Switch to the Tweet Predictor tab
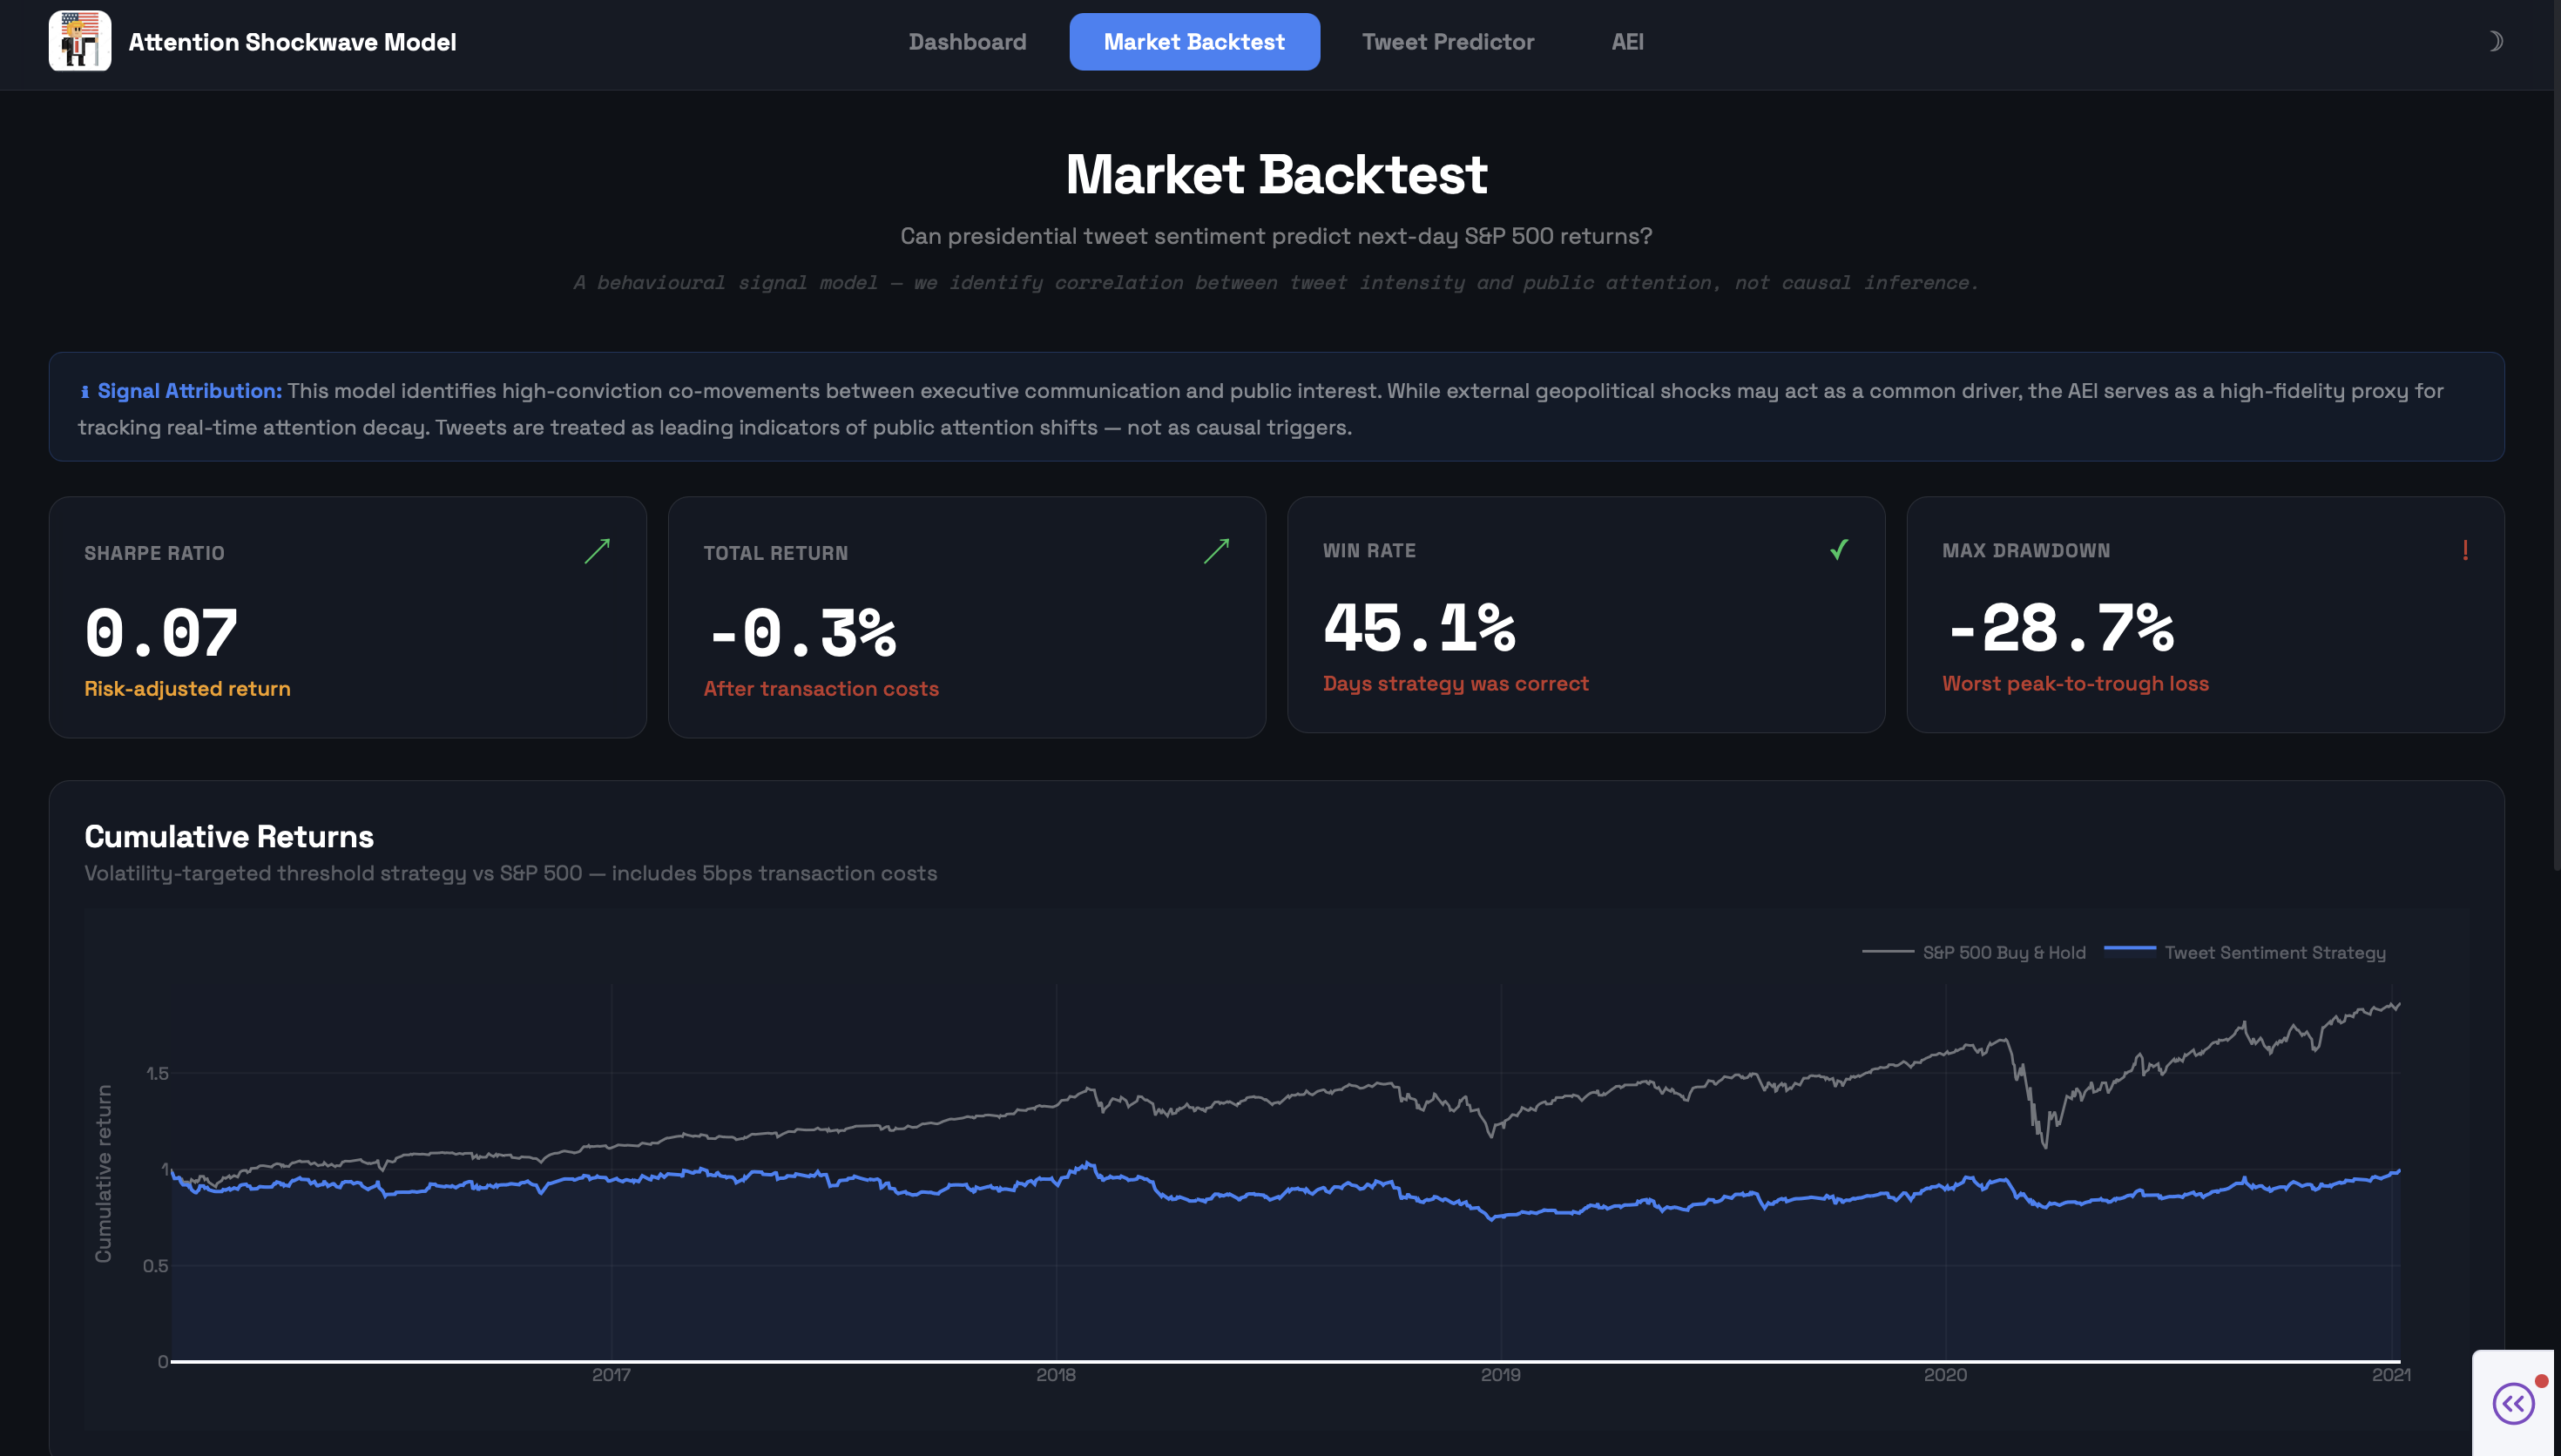This screenshot has width=2561, height=1456. 1447,42
